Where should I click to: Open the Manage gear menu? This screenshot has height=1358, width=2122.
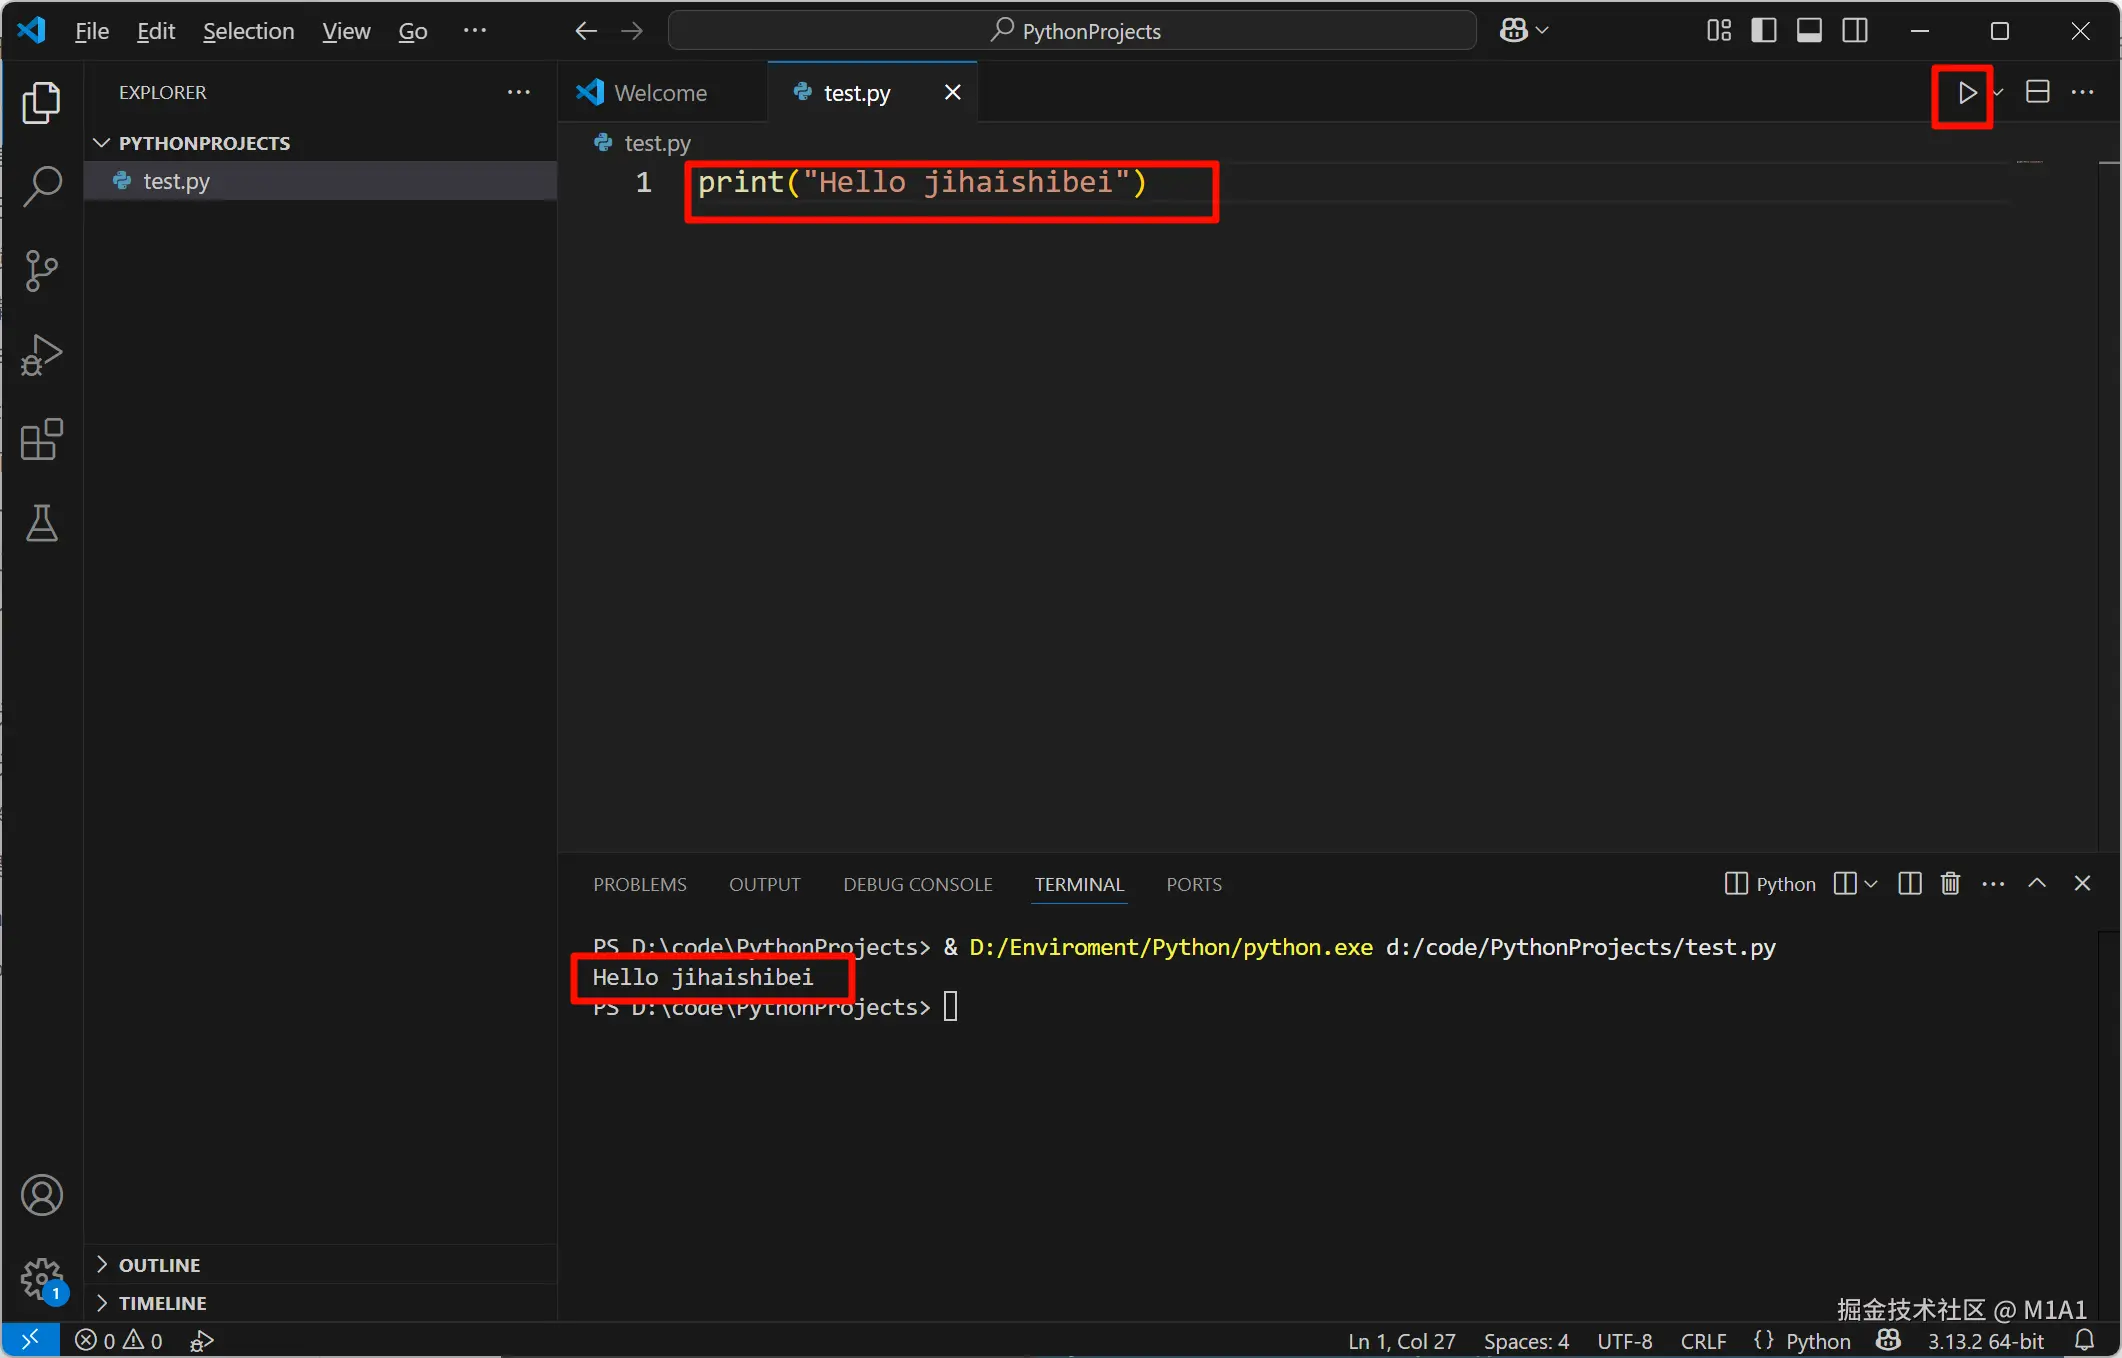[42, 1279]
